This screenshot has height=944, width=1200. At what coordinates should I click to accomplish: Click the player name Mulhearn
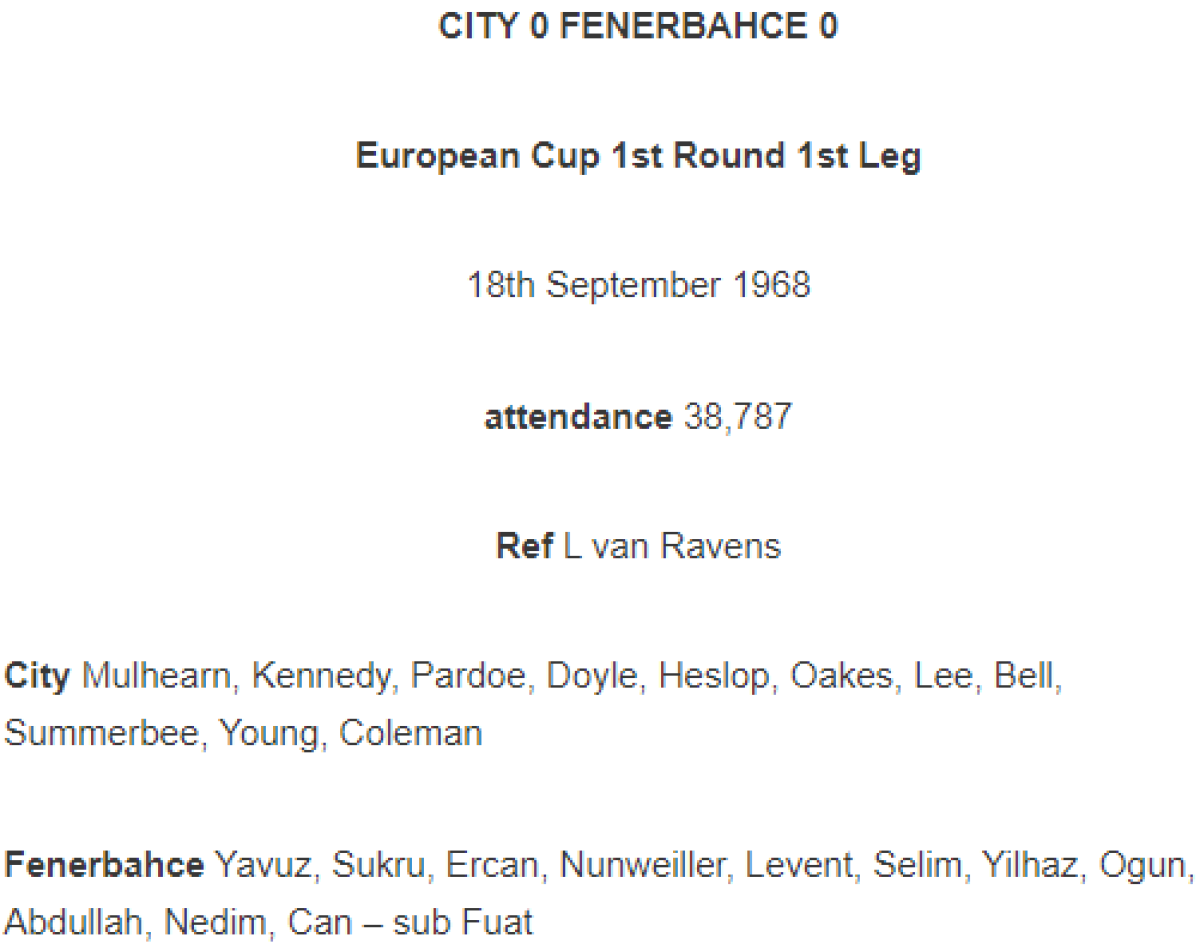tap(157, 676)
